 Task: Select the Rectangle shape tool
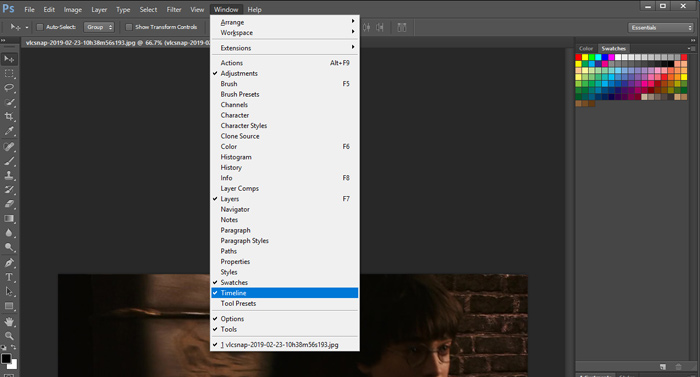pos(9,306)
